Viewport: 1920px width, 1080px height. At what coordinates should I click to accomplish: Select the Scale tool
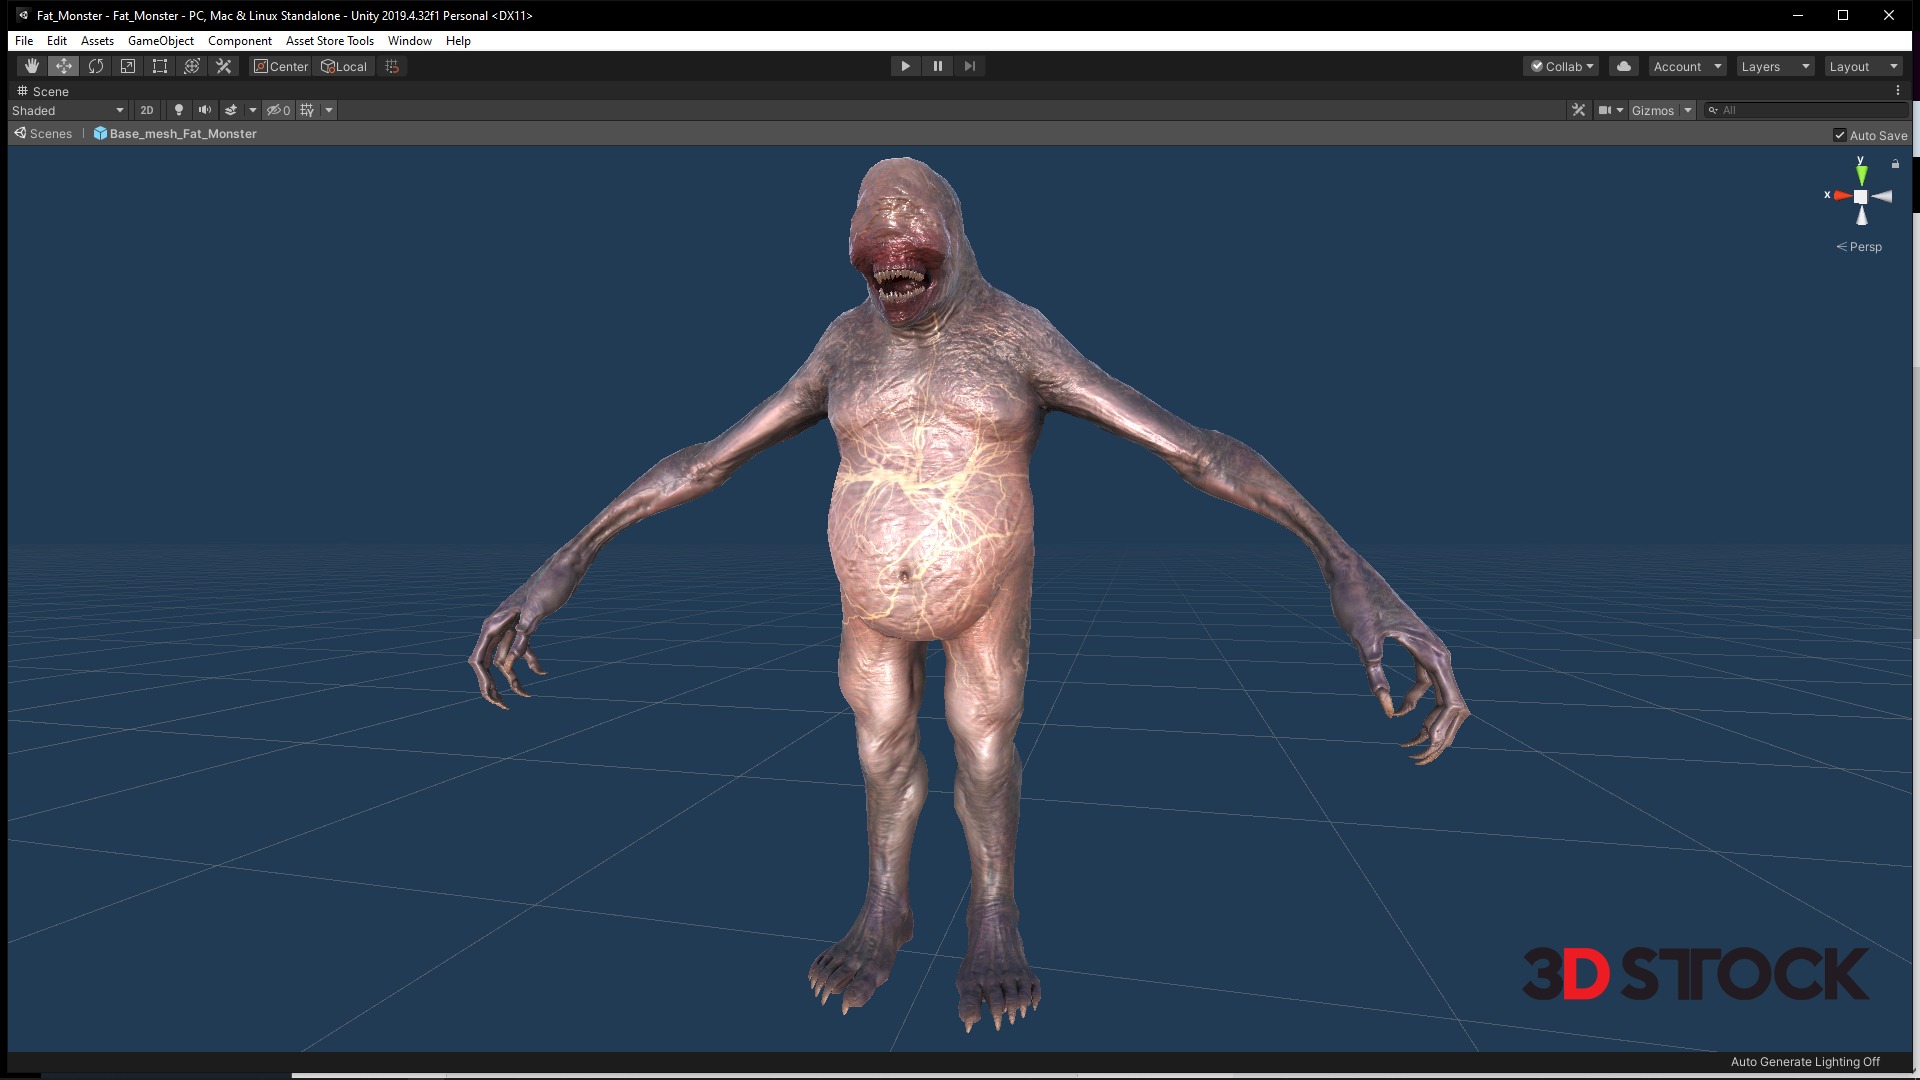[128, 66]
